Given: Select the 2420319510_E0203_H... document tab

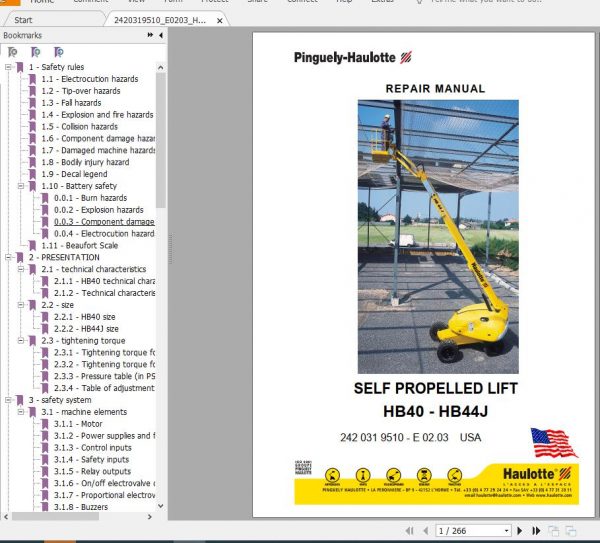Looking at the screenshot, I should tap(160, 20).
